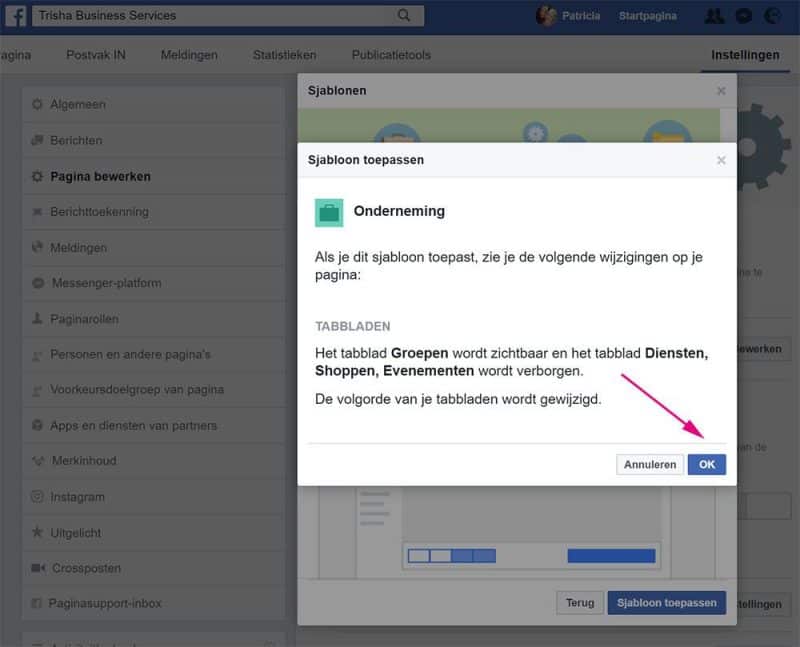Open the Meldingen tab in page nav
Image resolution: width=800 pixels, height=647 pixels.
click(x=189, y=55)
